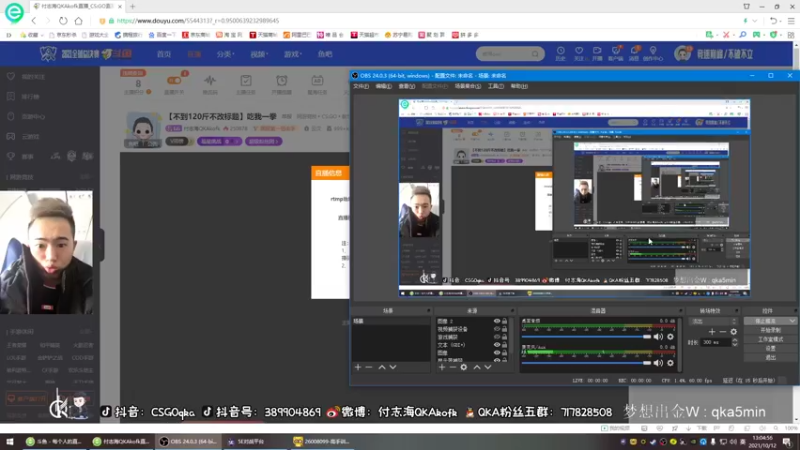Toggle the orange live-stream switch in Douyu toolbar
This screenshot has height=450, width=800.
tap(174, 81)
